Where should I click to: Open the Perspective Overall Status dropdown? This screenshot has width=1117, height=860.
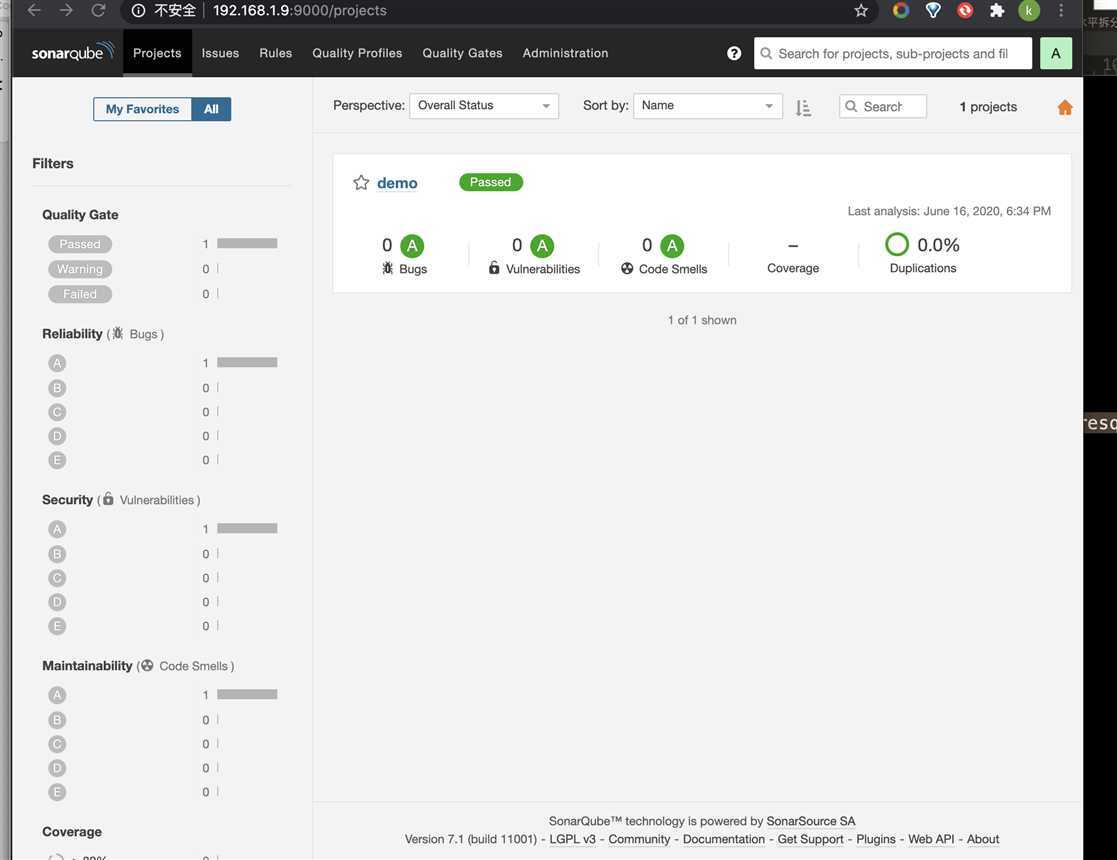484,105
